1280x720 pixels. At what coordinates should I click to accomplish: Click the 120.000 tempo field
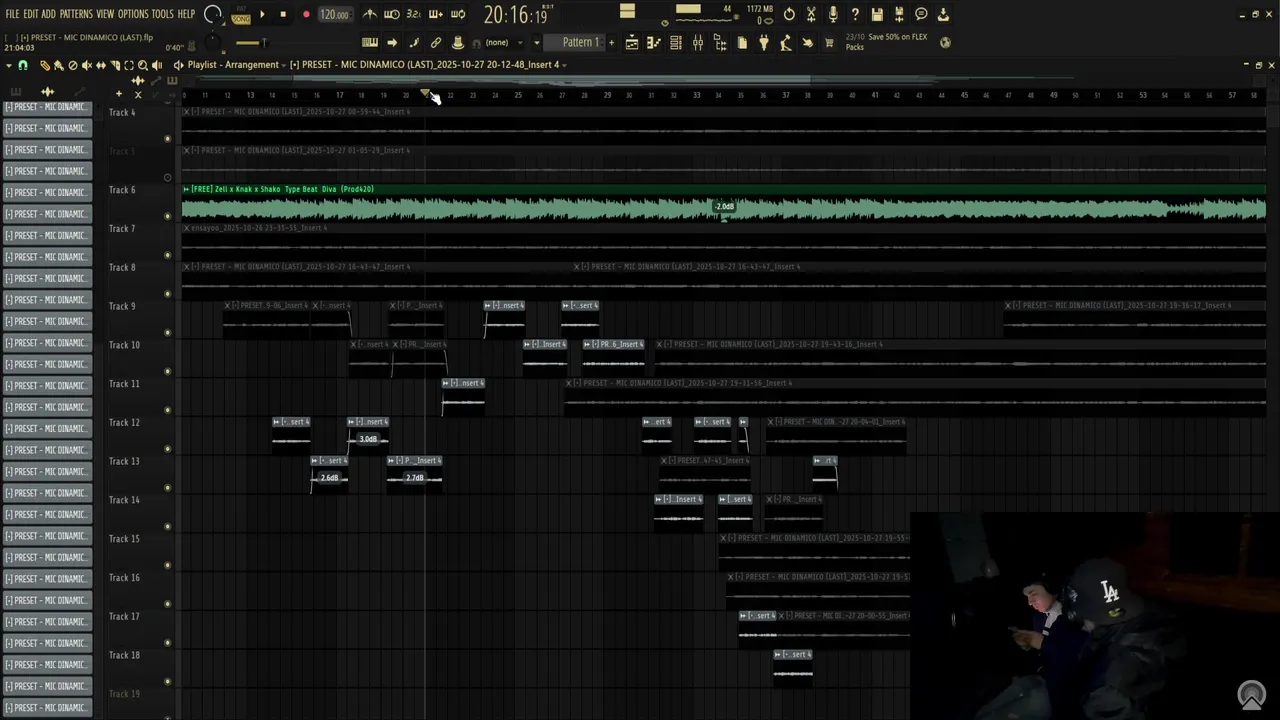click(334, 15)
